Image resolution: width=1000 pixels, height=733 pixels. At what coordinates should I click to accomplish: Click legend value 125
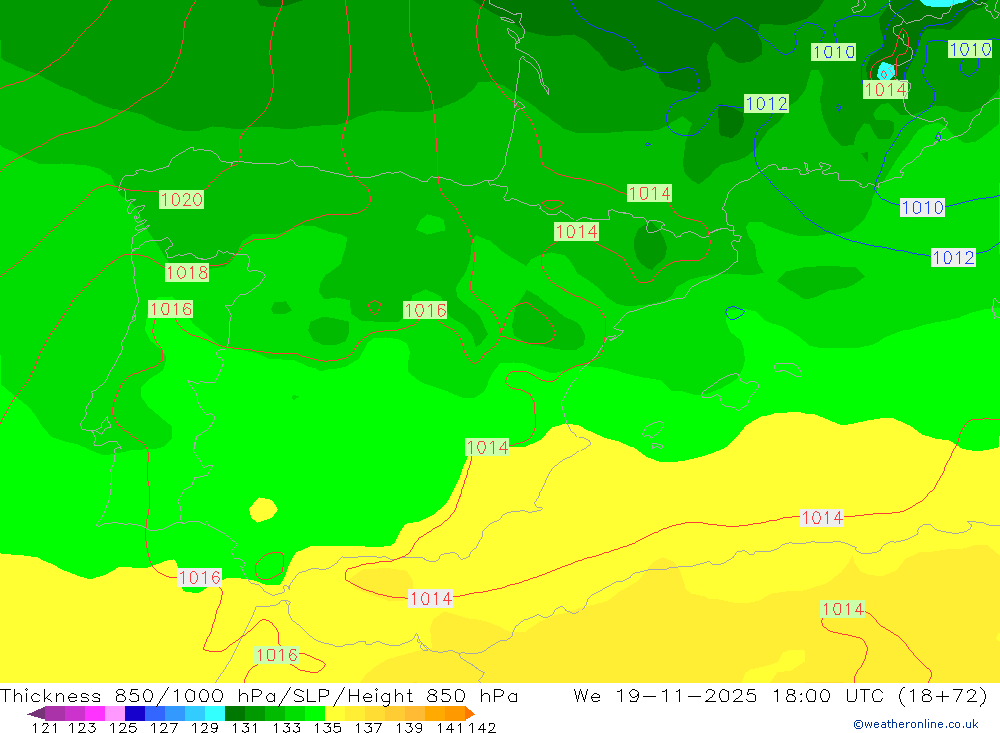[122, 727]
